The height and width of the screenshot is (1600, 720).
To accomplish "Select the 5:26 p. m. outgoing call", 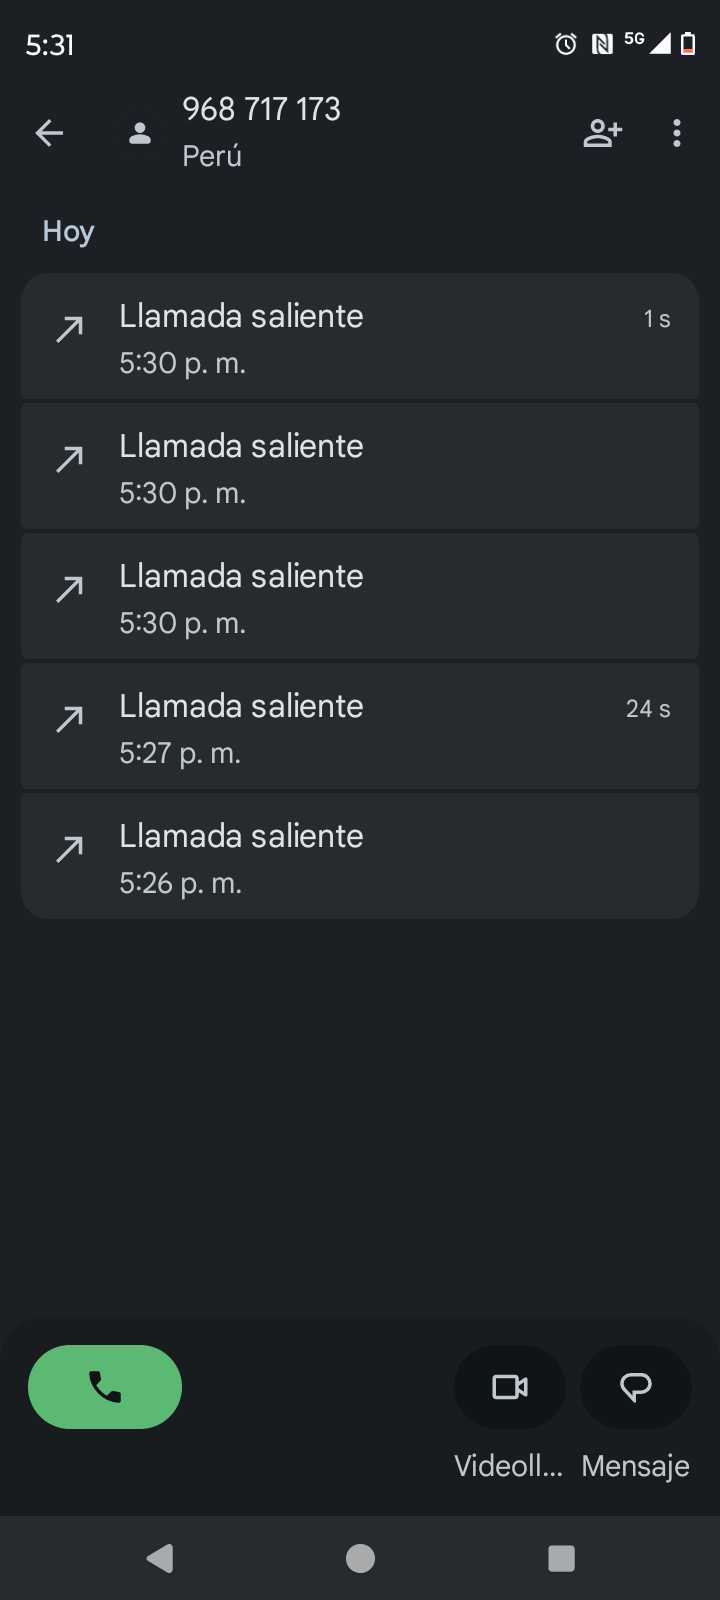I will [x=360, y=857].
